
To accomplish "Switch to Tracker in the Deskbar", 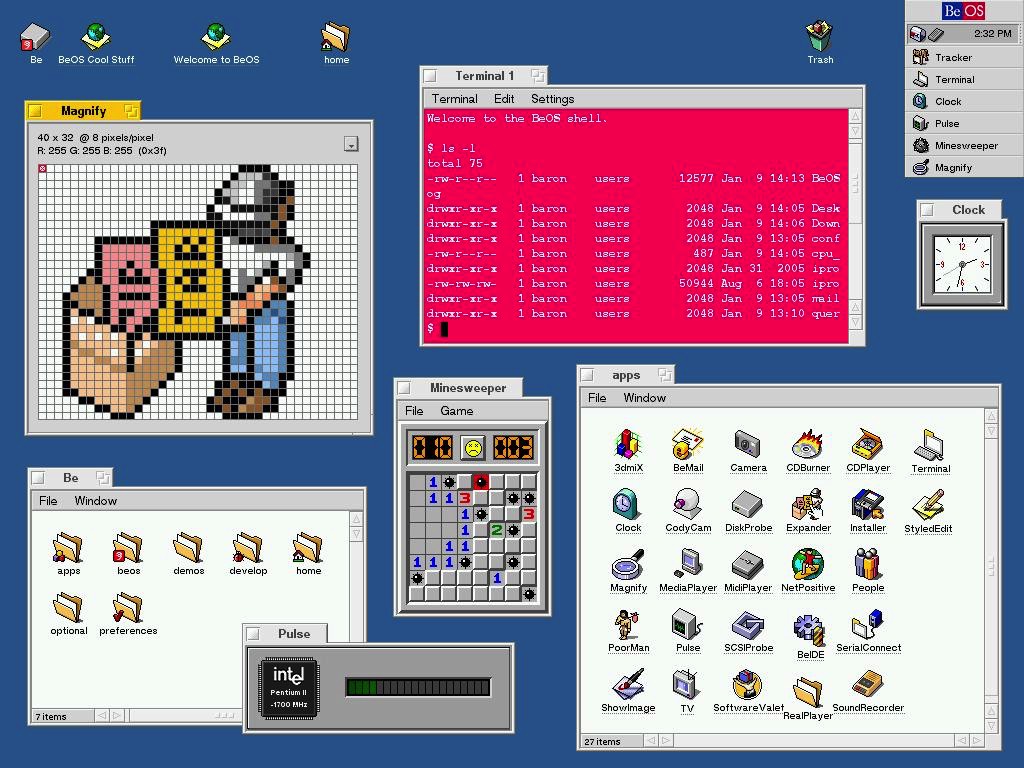I will point(964,57).
